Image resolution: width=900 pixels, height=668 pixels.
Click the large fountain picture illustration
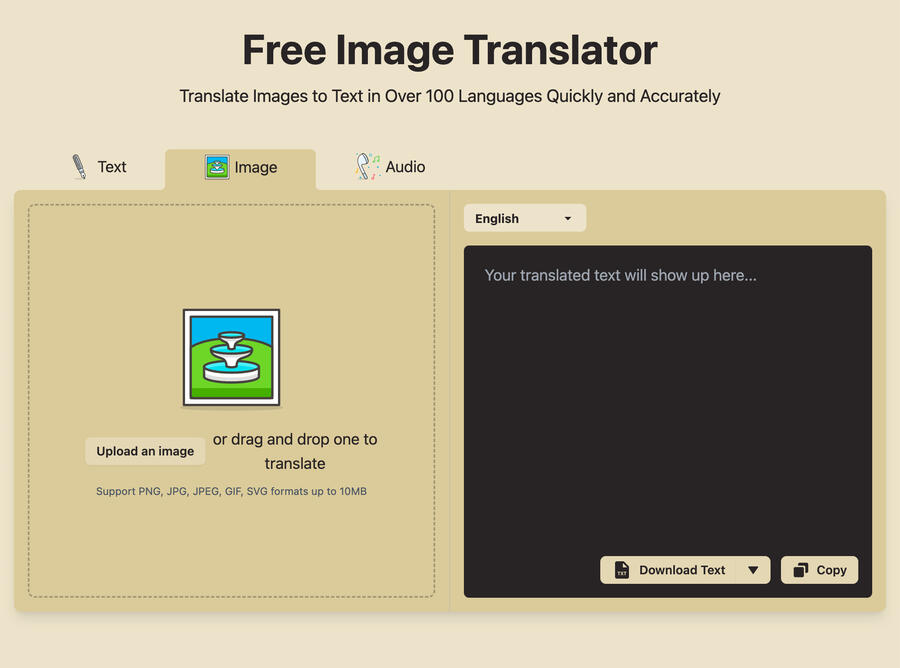[x=231, y=357]
